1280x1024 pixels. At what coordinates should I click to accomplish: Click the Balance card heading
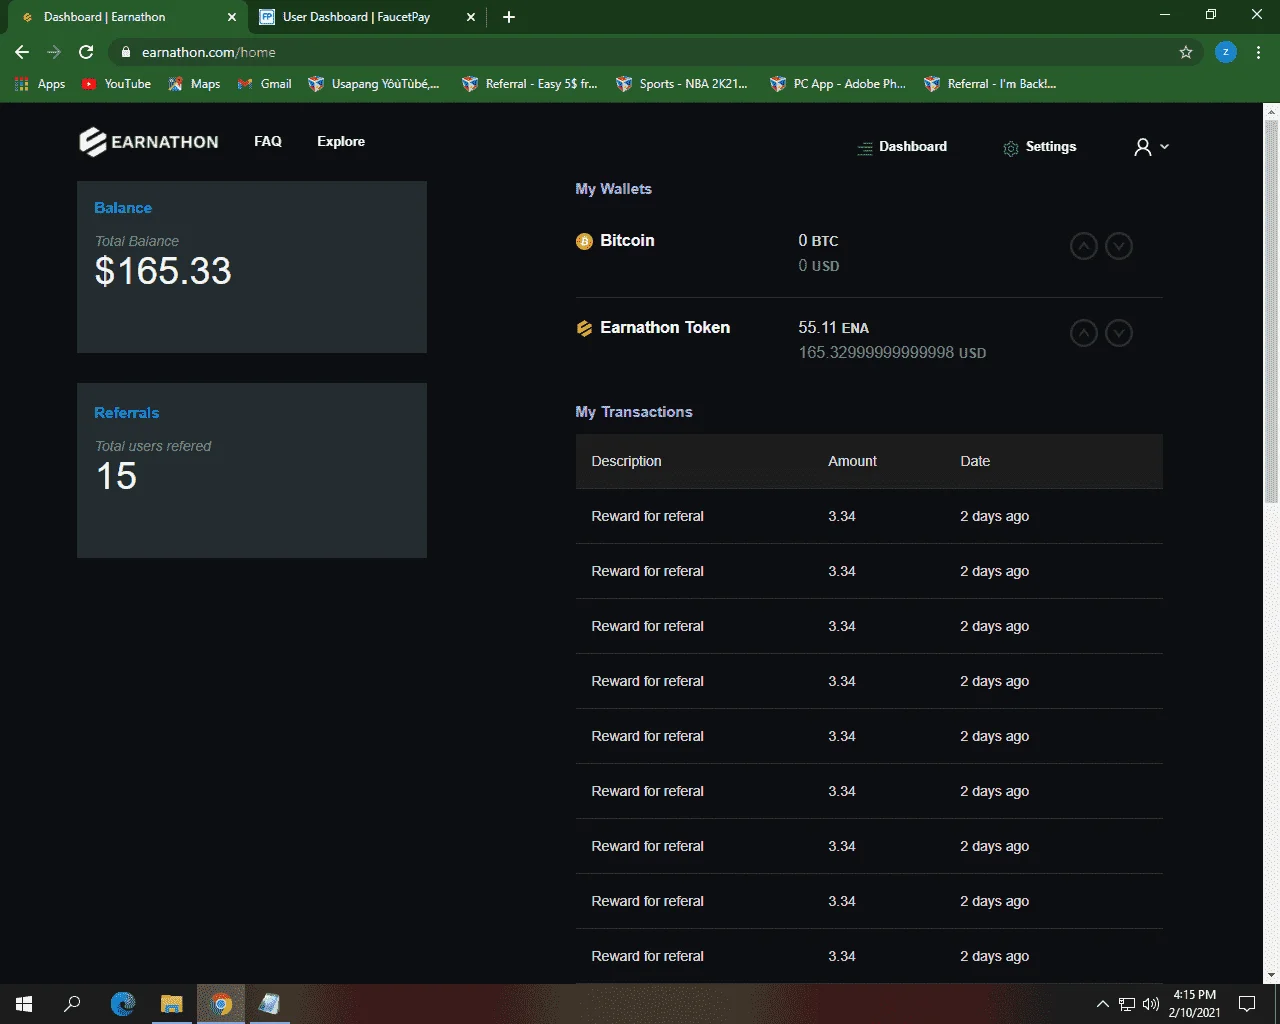(x=123, y=208)
